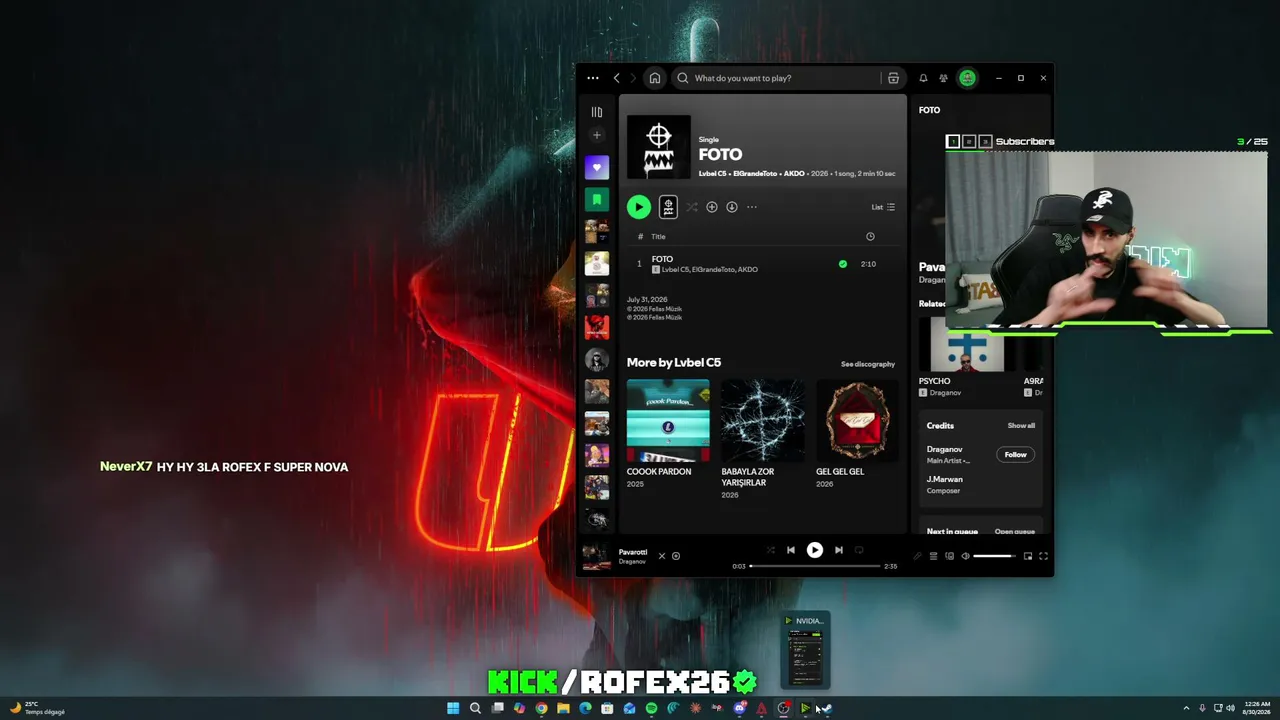Viewport: 1280px width, 720px height.
Task: Click Open queue link
Action: click(x=1015, y=532)
